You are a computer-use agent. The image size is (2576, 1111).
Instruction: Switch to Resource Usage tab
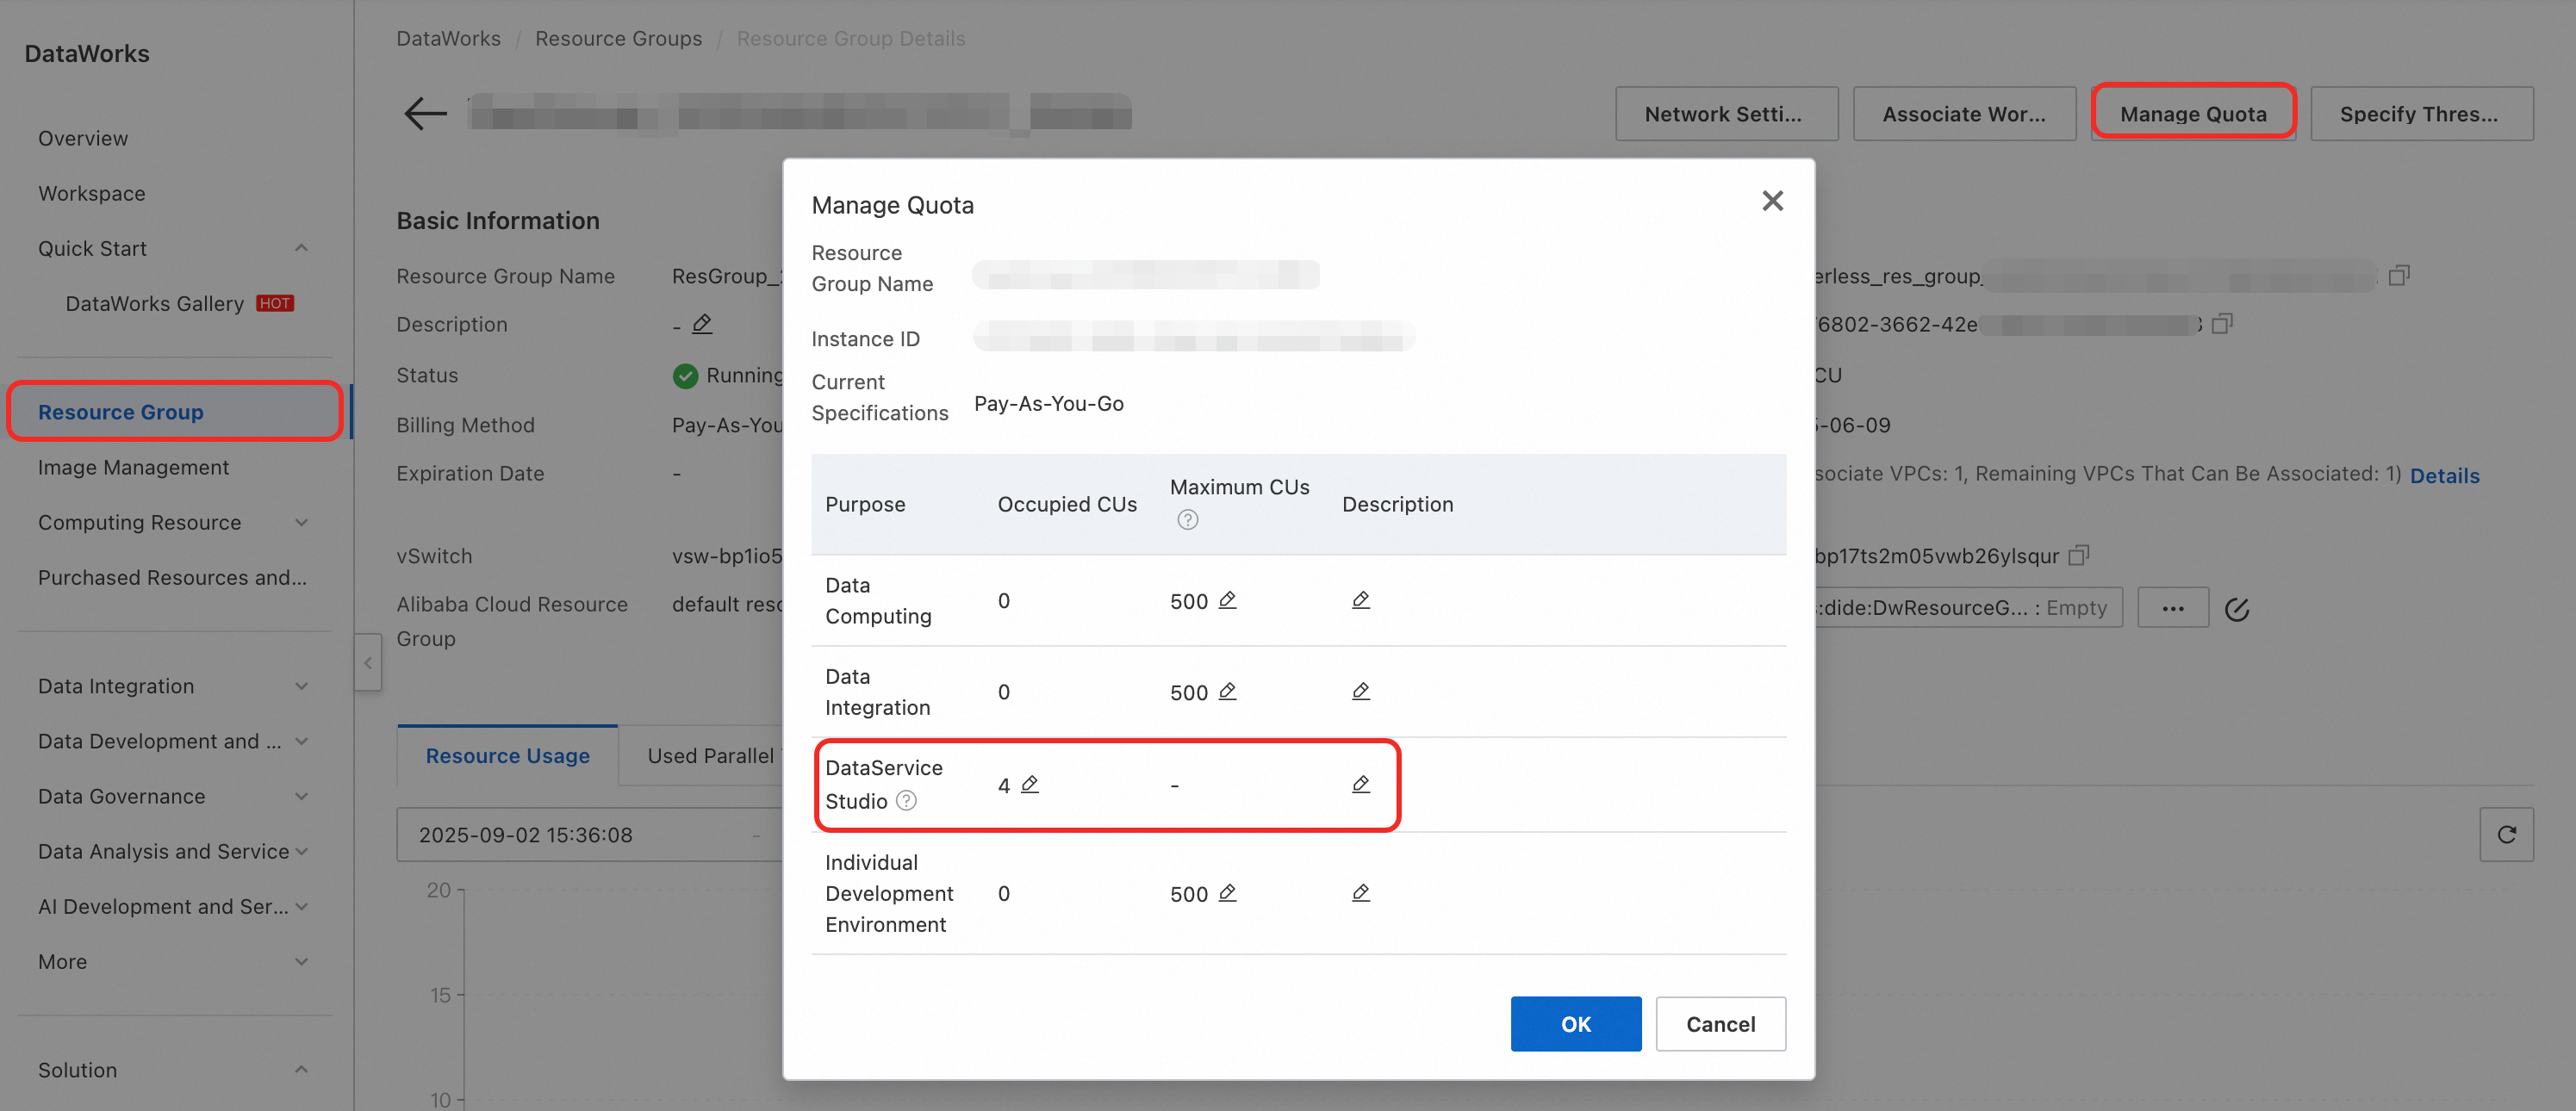507,756
